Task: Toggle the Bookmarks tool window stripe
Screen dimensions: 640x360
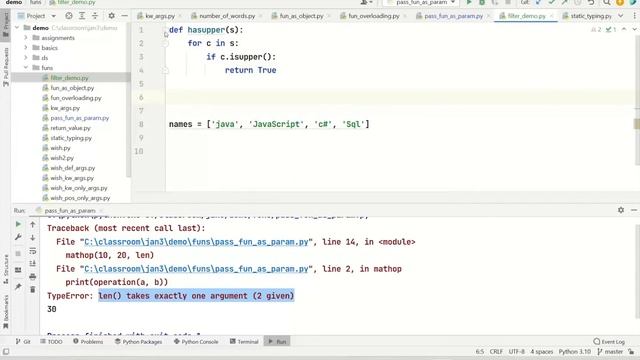Action: [x=5, y=312]
